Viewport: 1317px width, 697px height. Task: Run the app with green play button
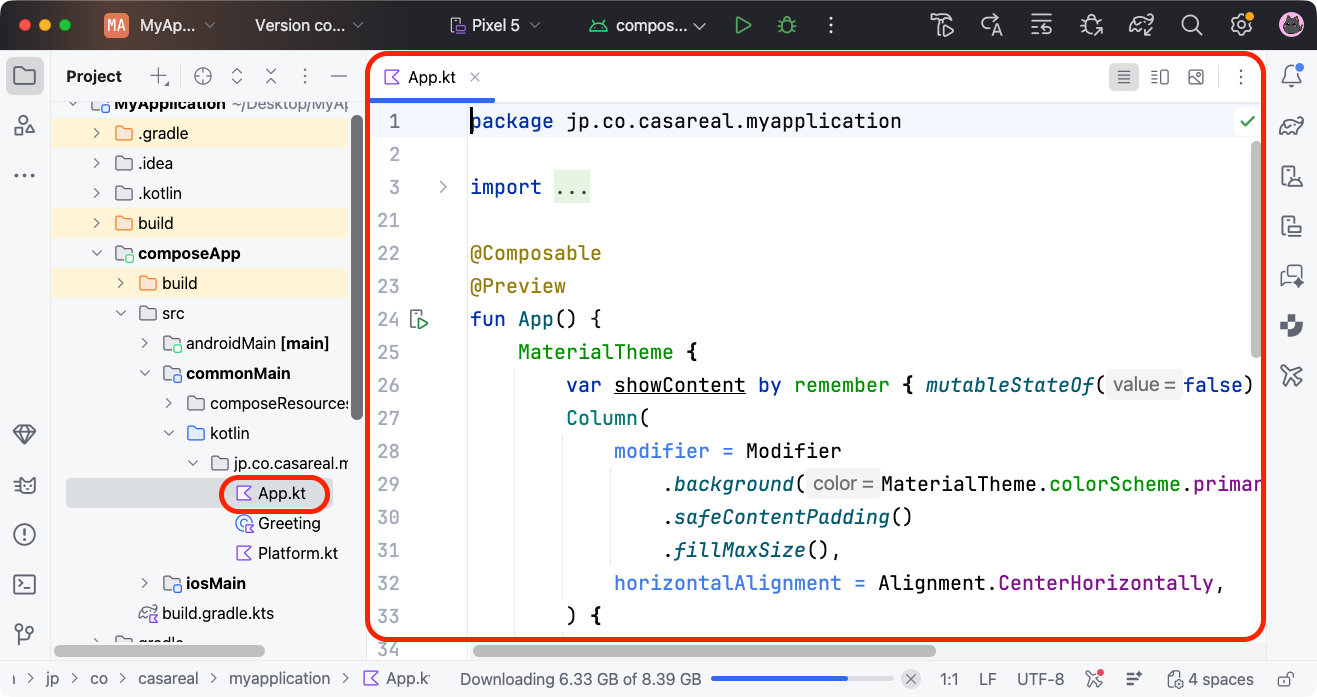742,25
